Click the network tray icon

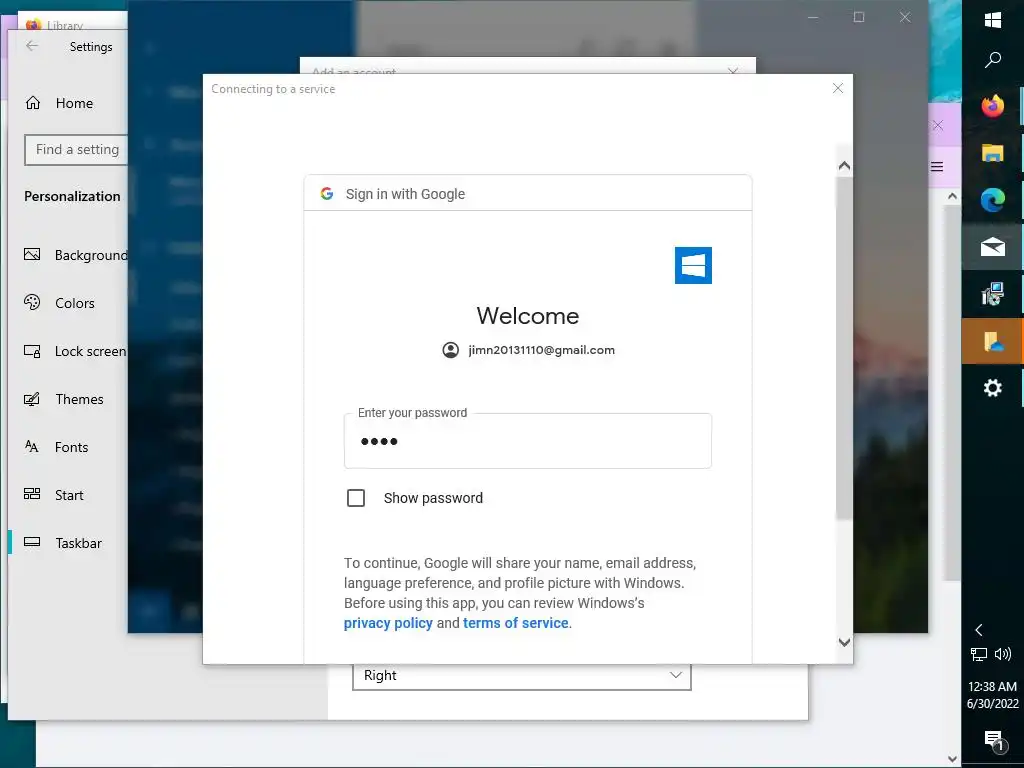(978, 654)
